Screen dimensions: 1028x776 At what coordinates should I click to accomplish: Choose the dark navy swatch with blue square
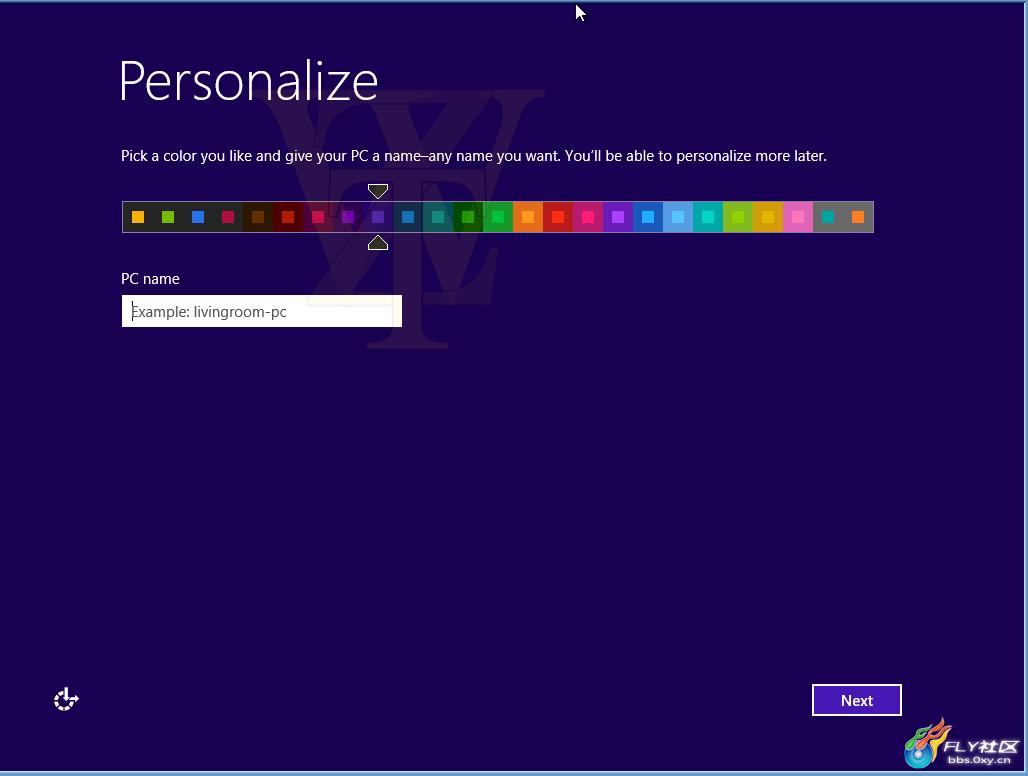click(x=408, y=217)
